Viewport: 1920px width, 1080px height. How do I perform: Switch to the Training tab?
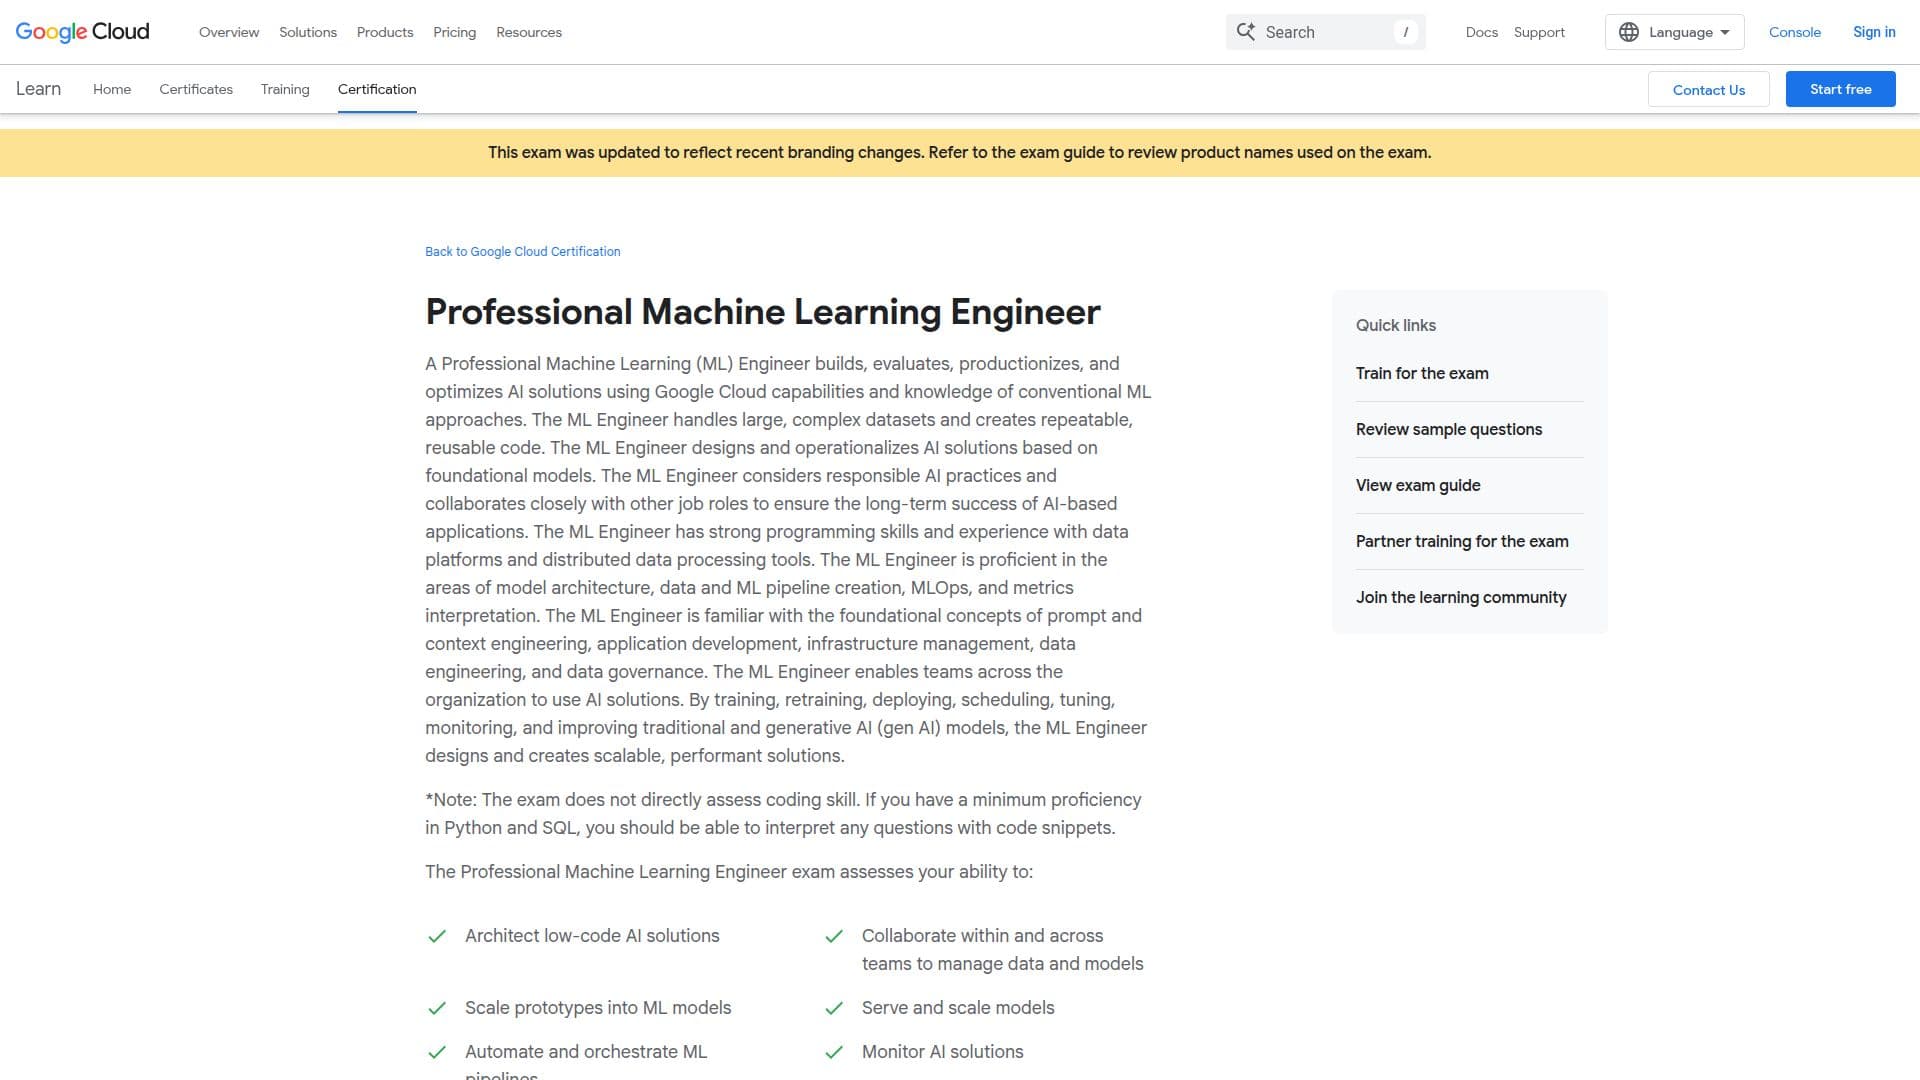tap(285, 89)
